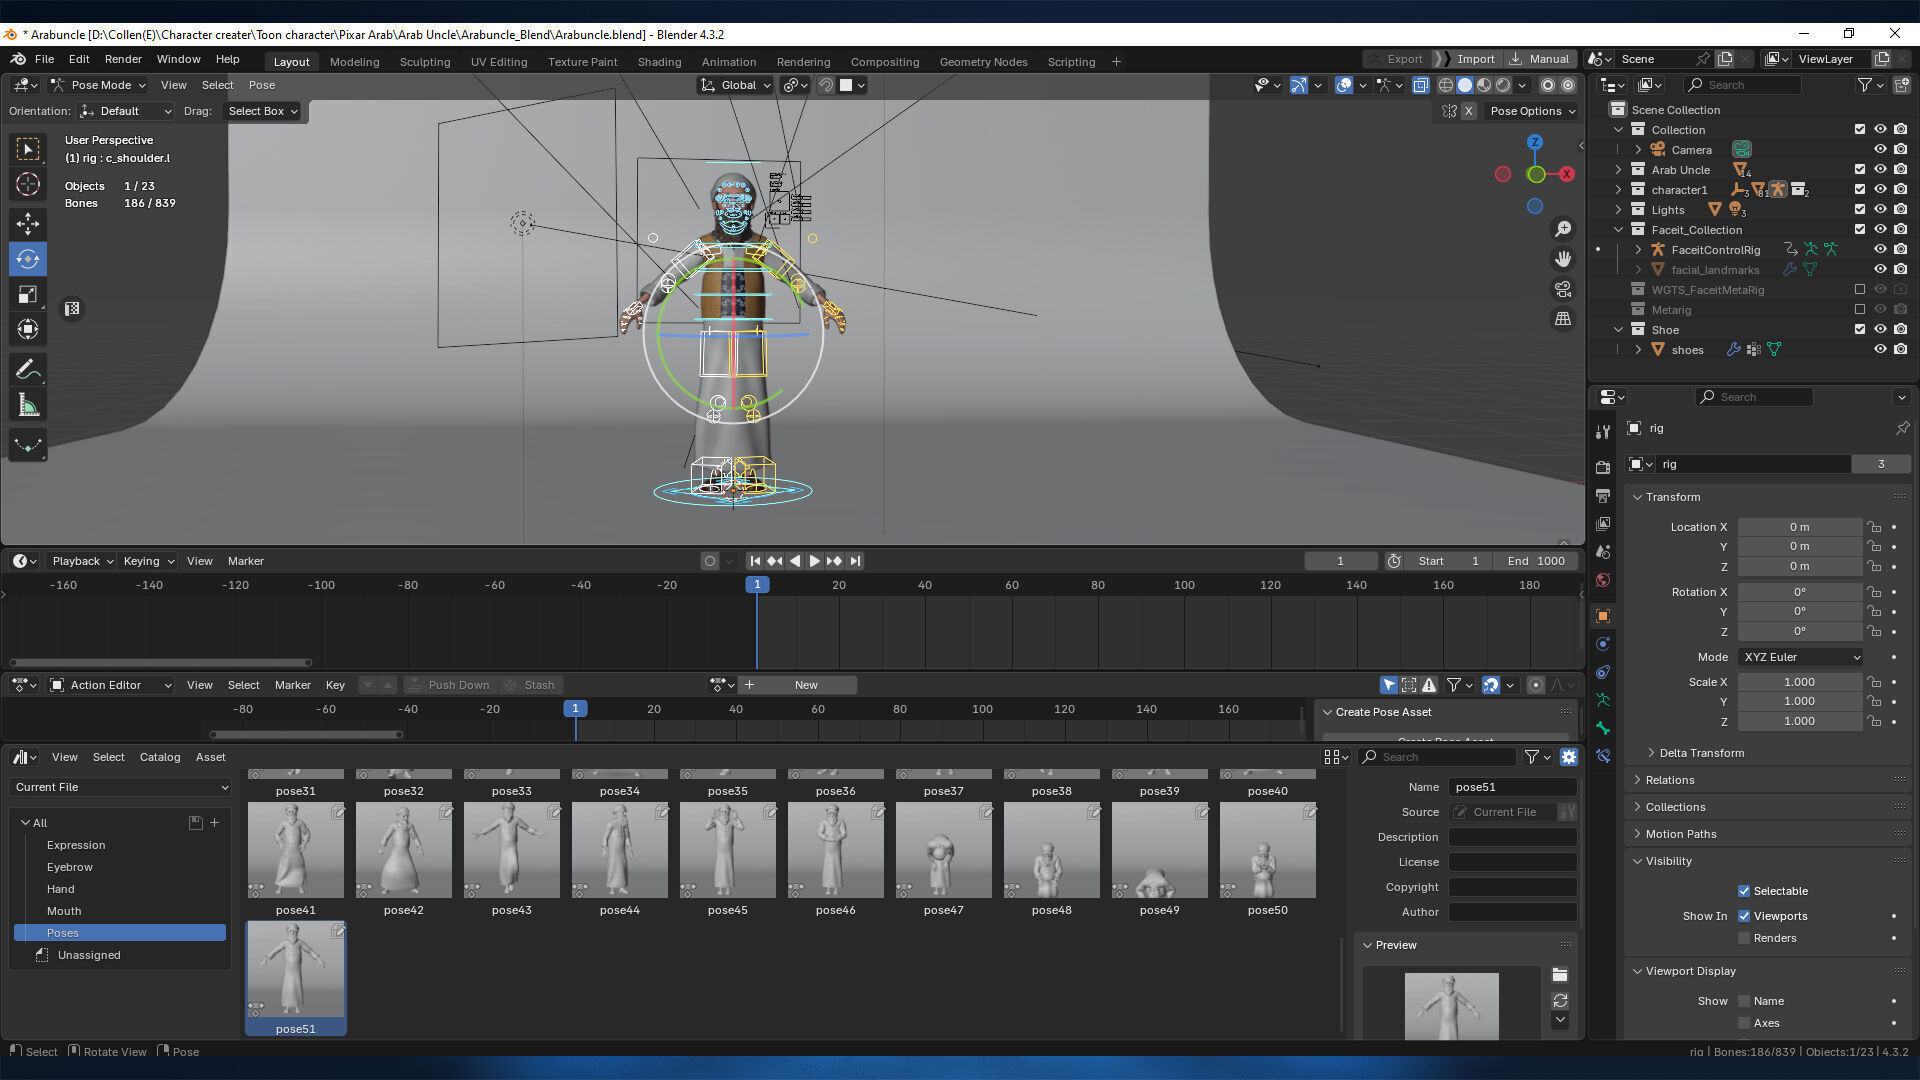Select the Expression catalog
The height and width of the screenshot is (1080, 1920).
76,845
